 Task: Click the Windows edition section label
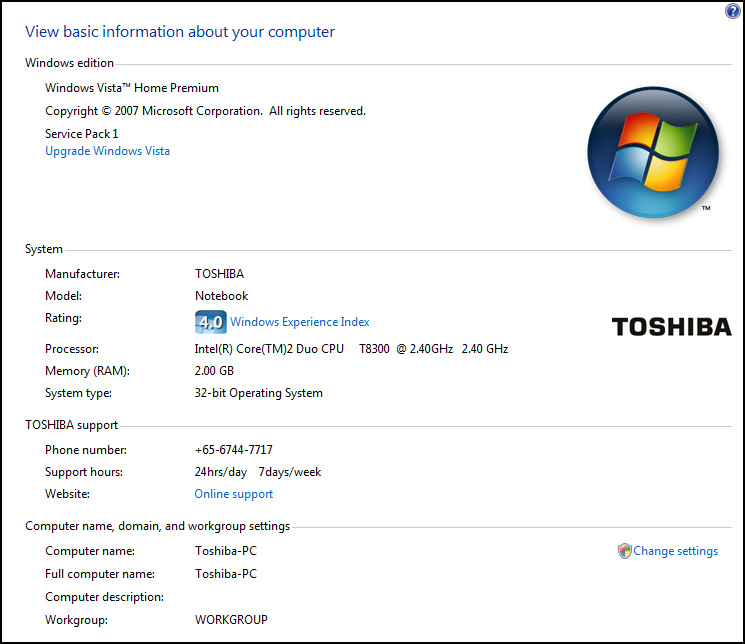(x=69, y=63)
